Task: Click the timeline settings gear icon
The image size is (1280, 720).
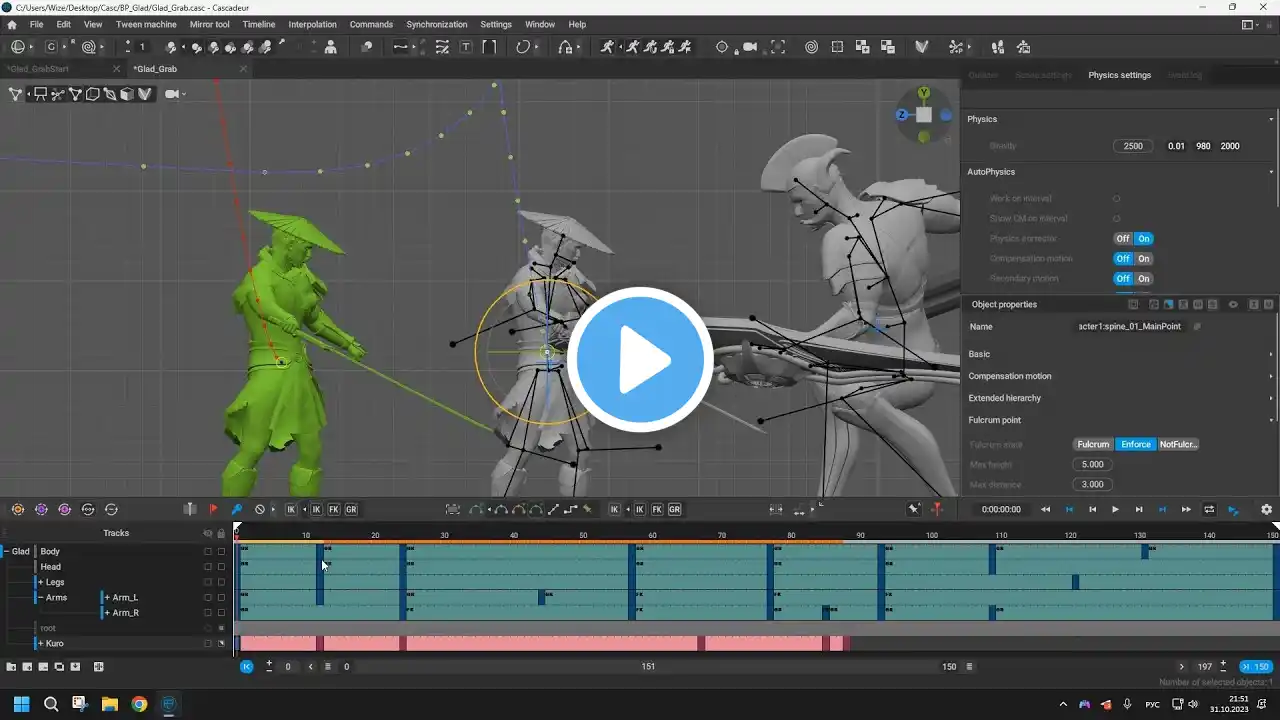Action: point(1266,509)
